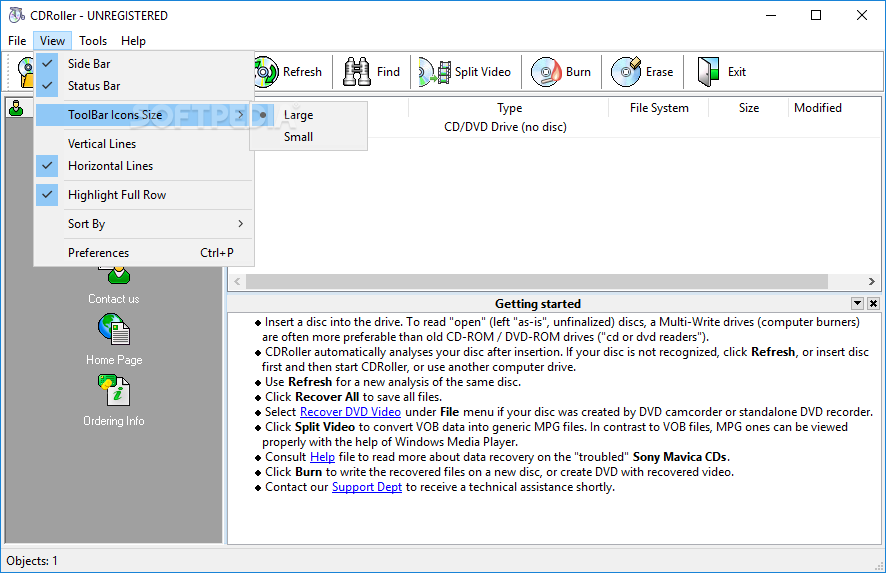Select Large toolbar icon size
Screen dimensions: 886x573
click(309, 115)
